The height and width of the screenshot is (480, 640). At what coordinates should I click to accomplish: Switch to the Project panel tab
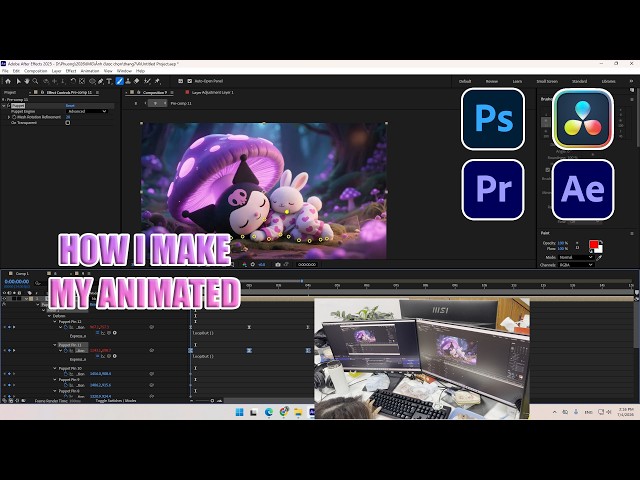click(10, 93)
